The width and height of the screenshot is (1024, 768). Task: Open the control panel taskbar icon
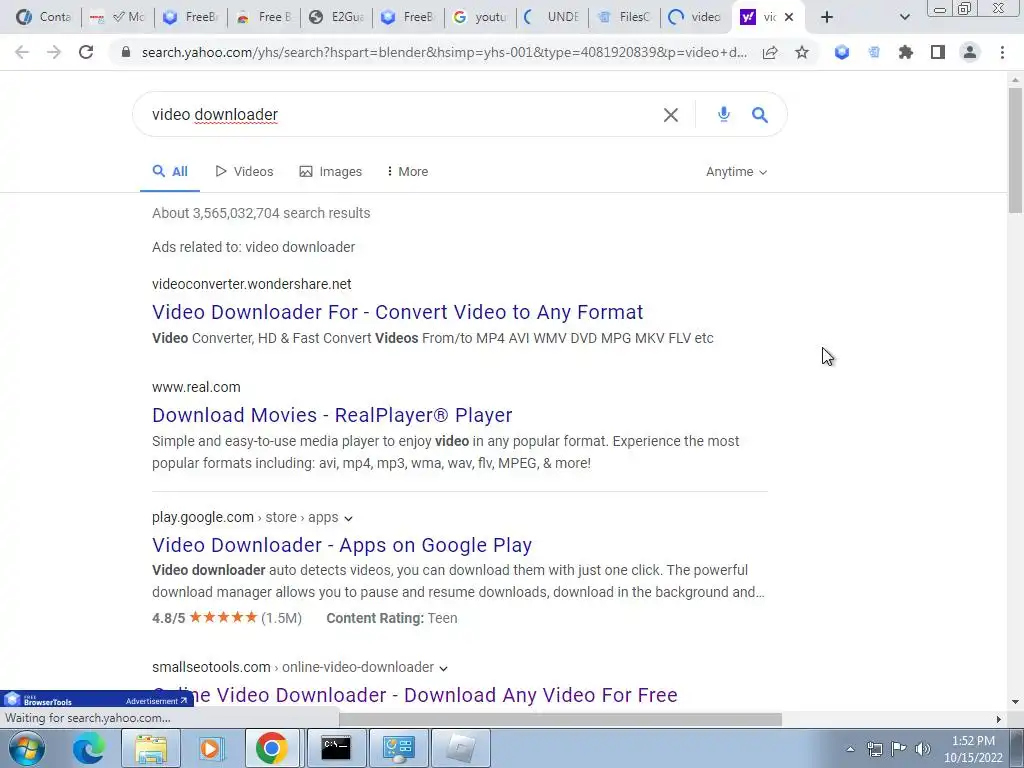[399, 748]
